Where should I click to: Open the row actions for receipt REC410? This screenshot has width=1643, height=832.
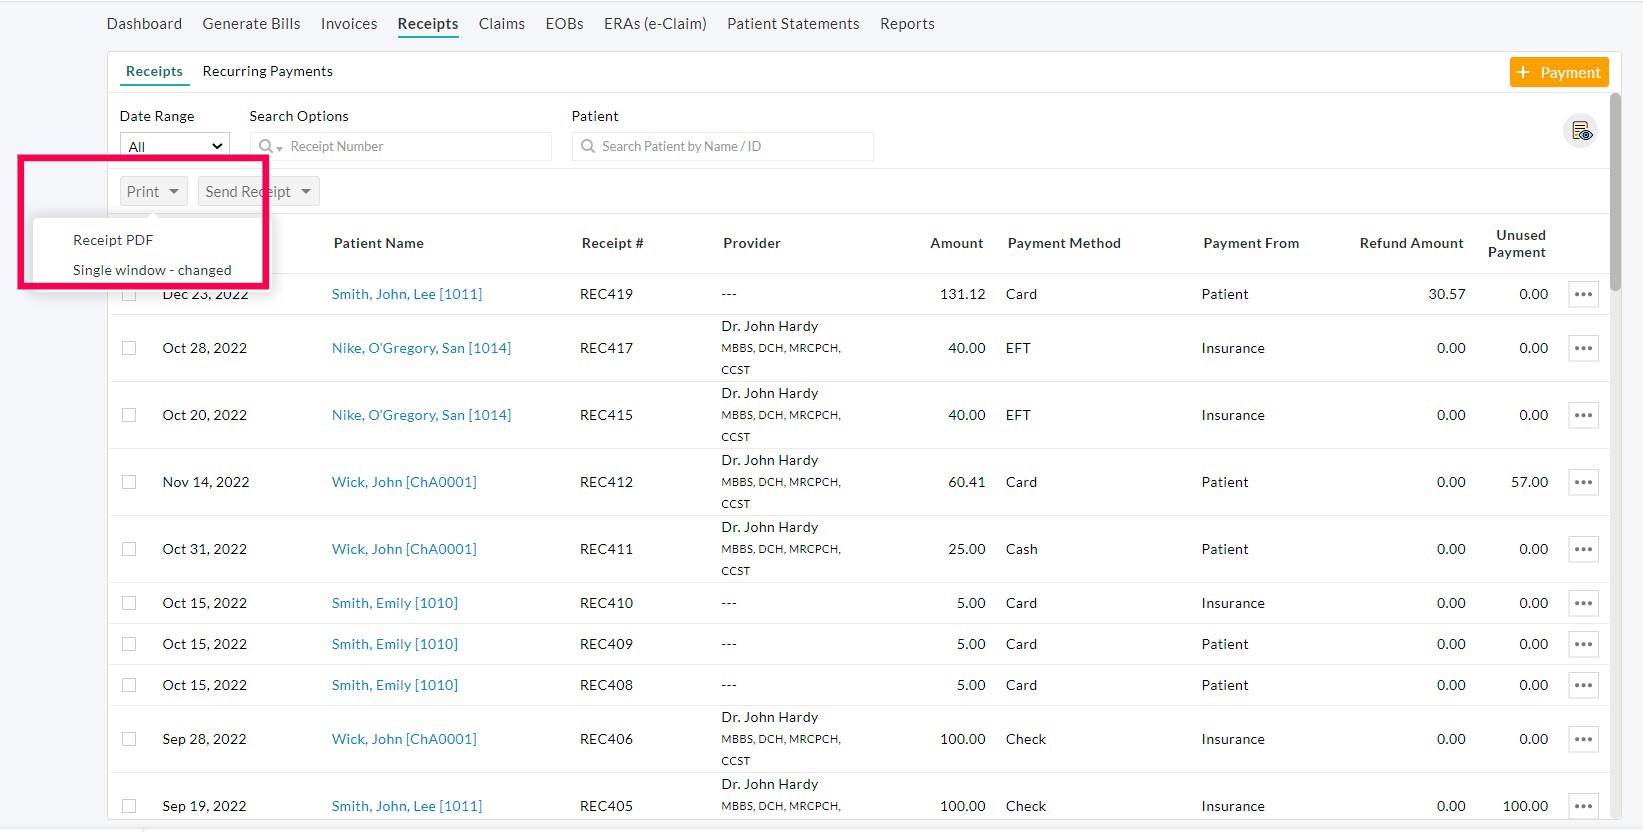point(1582,603)
